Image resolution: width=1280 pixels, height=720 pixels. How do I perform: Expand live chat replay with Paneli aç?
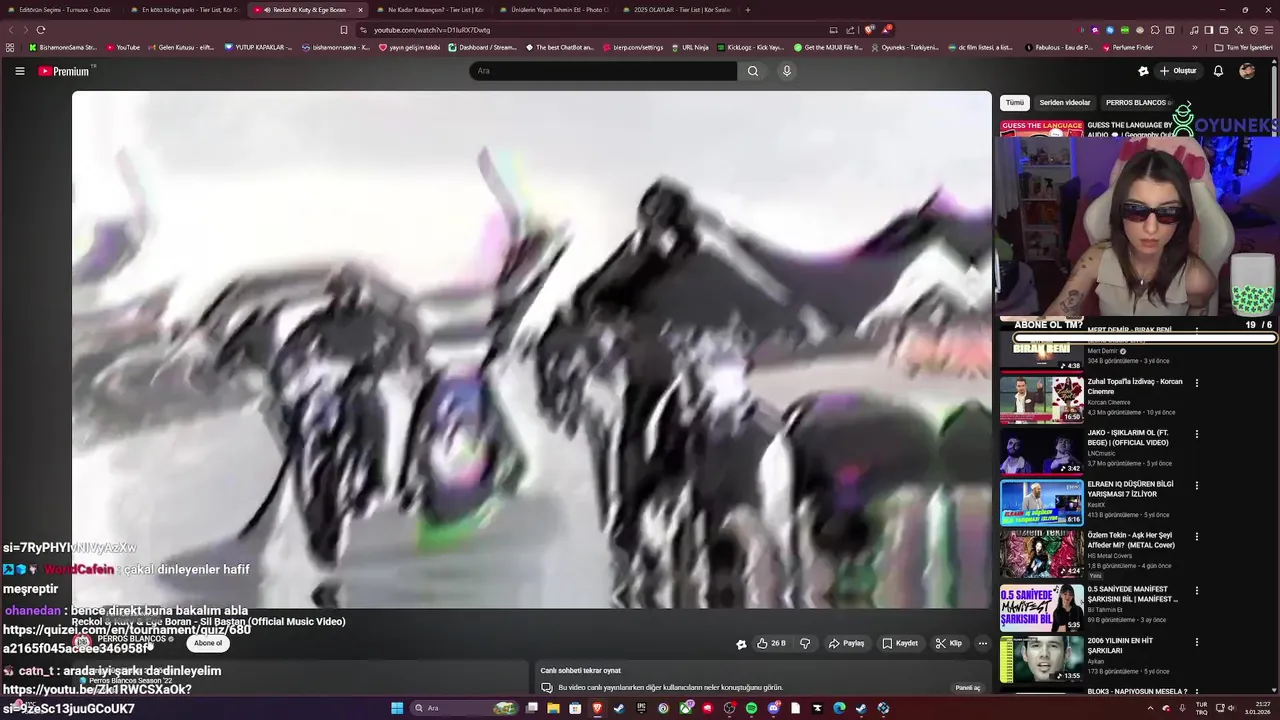(968, 688)
